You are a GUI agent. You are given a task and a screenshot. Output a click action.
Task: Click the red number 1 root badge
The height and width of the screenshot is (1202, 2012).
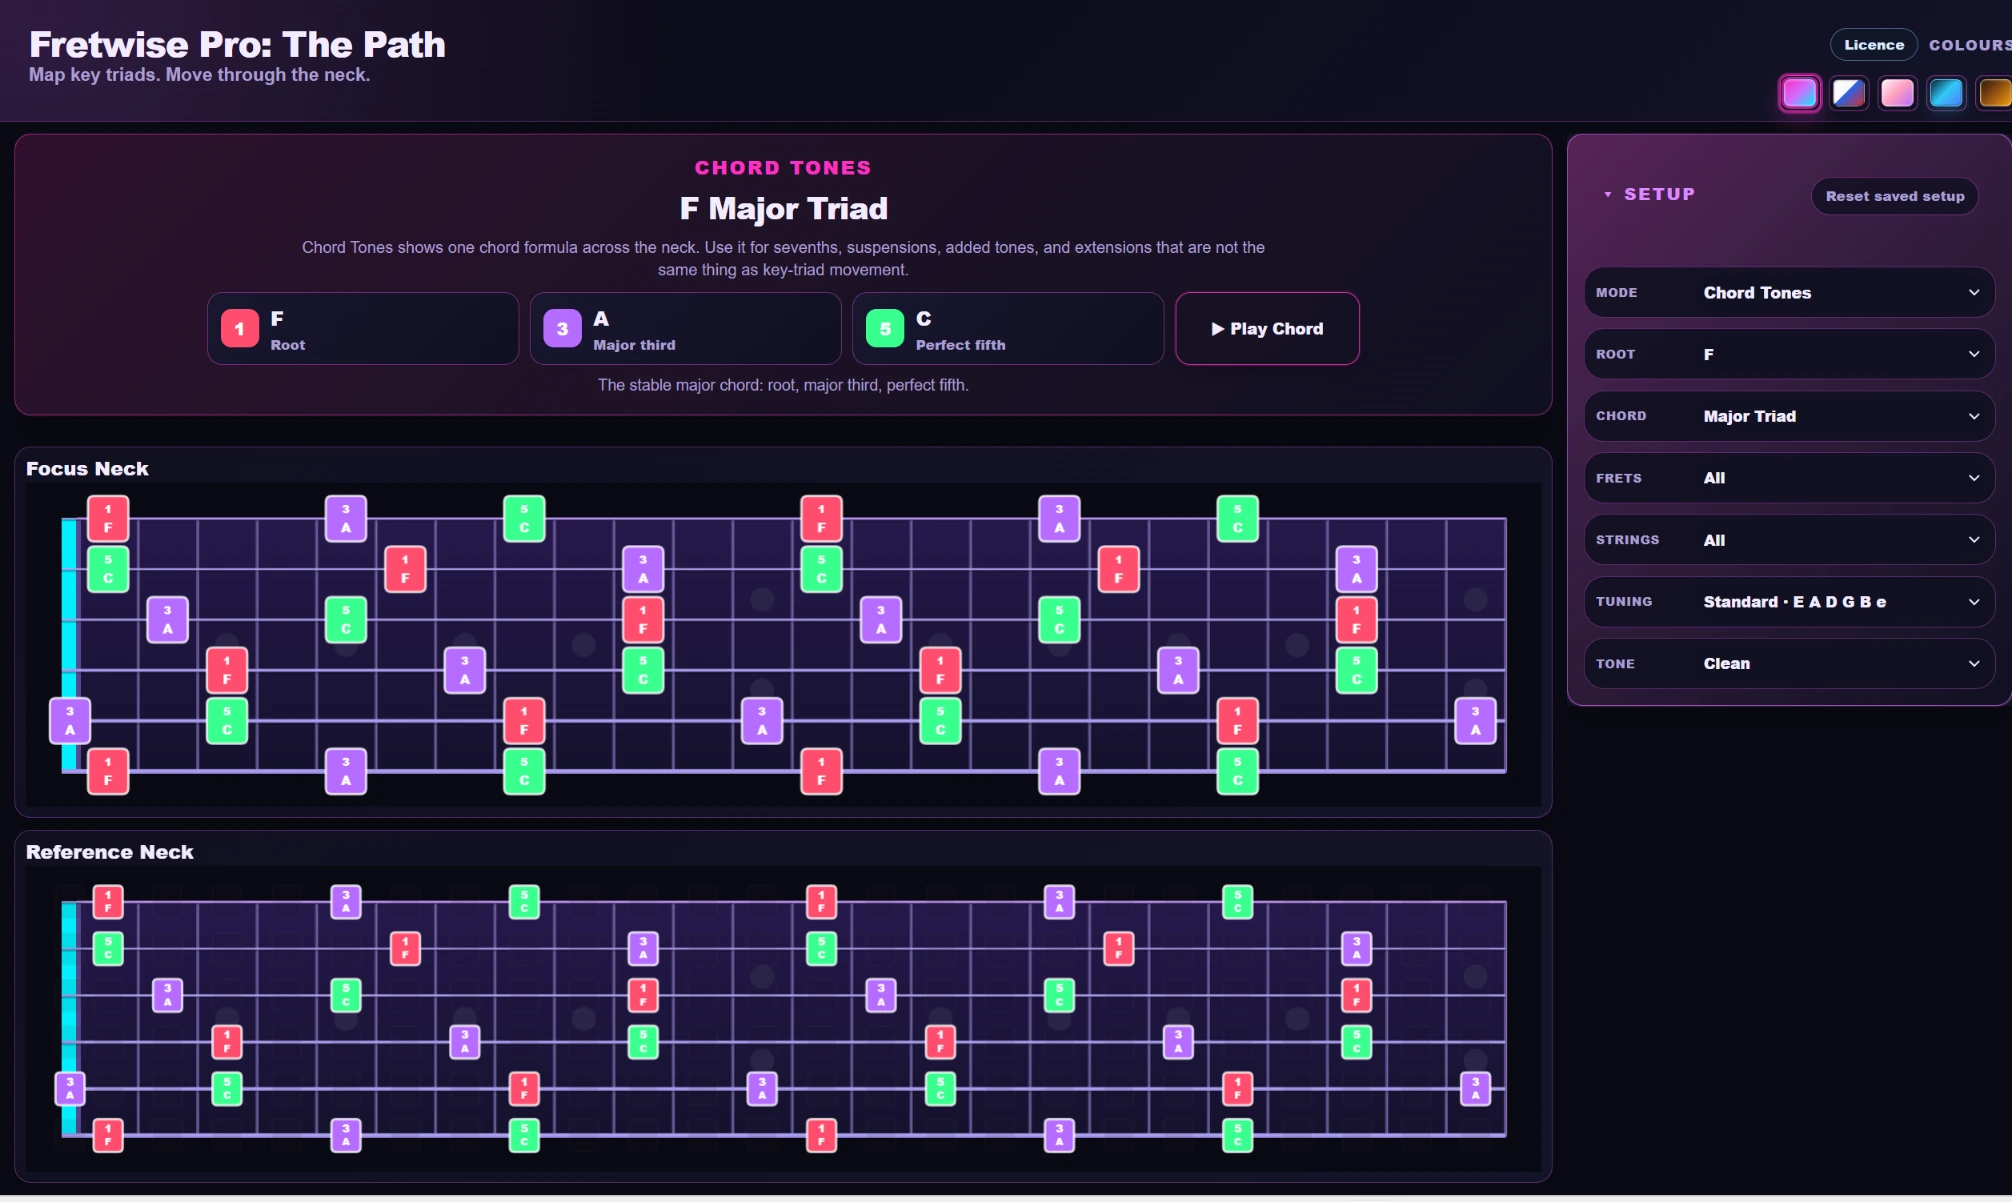239,328
